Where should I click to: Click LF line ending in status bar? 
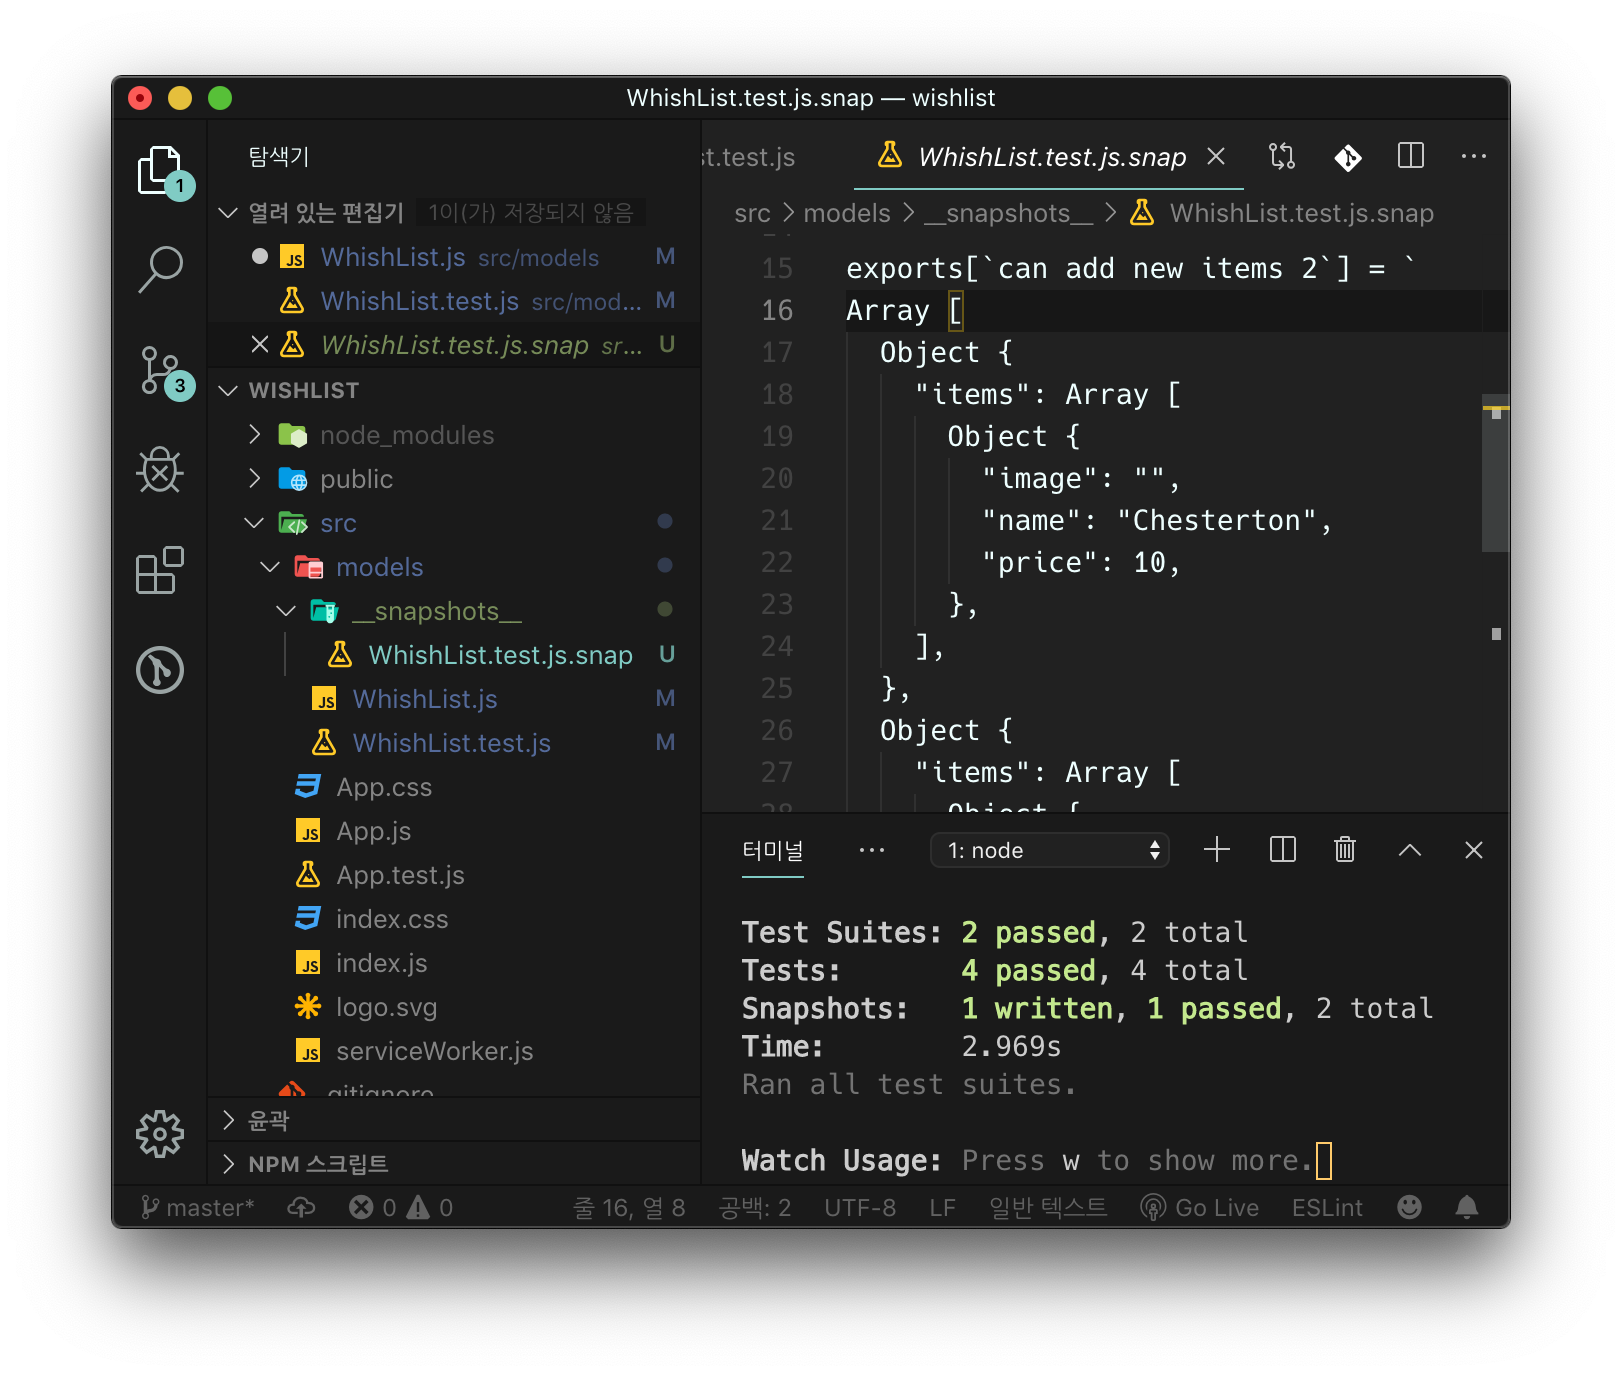tap(942, 1208)
